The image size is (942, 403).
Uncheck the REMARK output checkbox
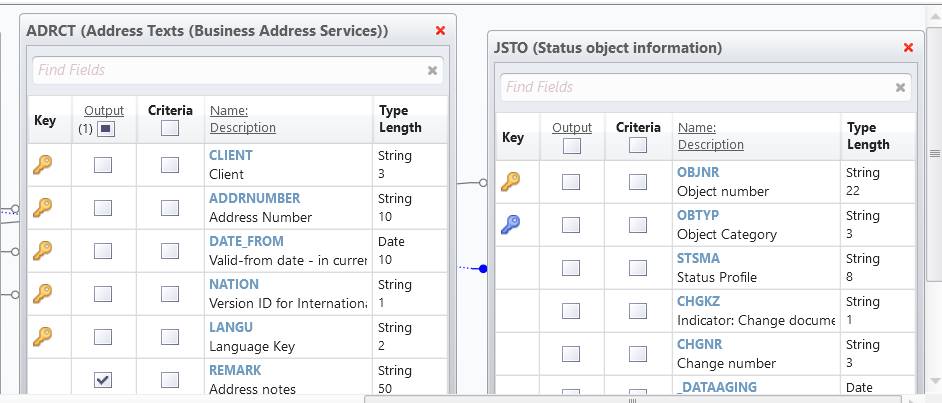(103, 380)
